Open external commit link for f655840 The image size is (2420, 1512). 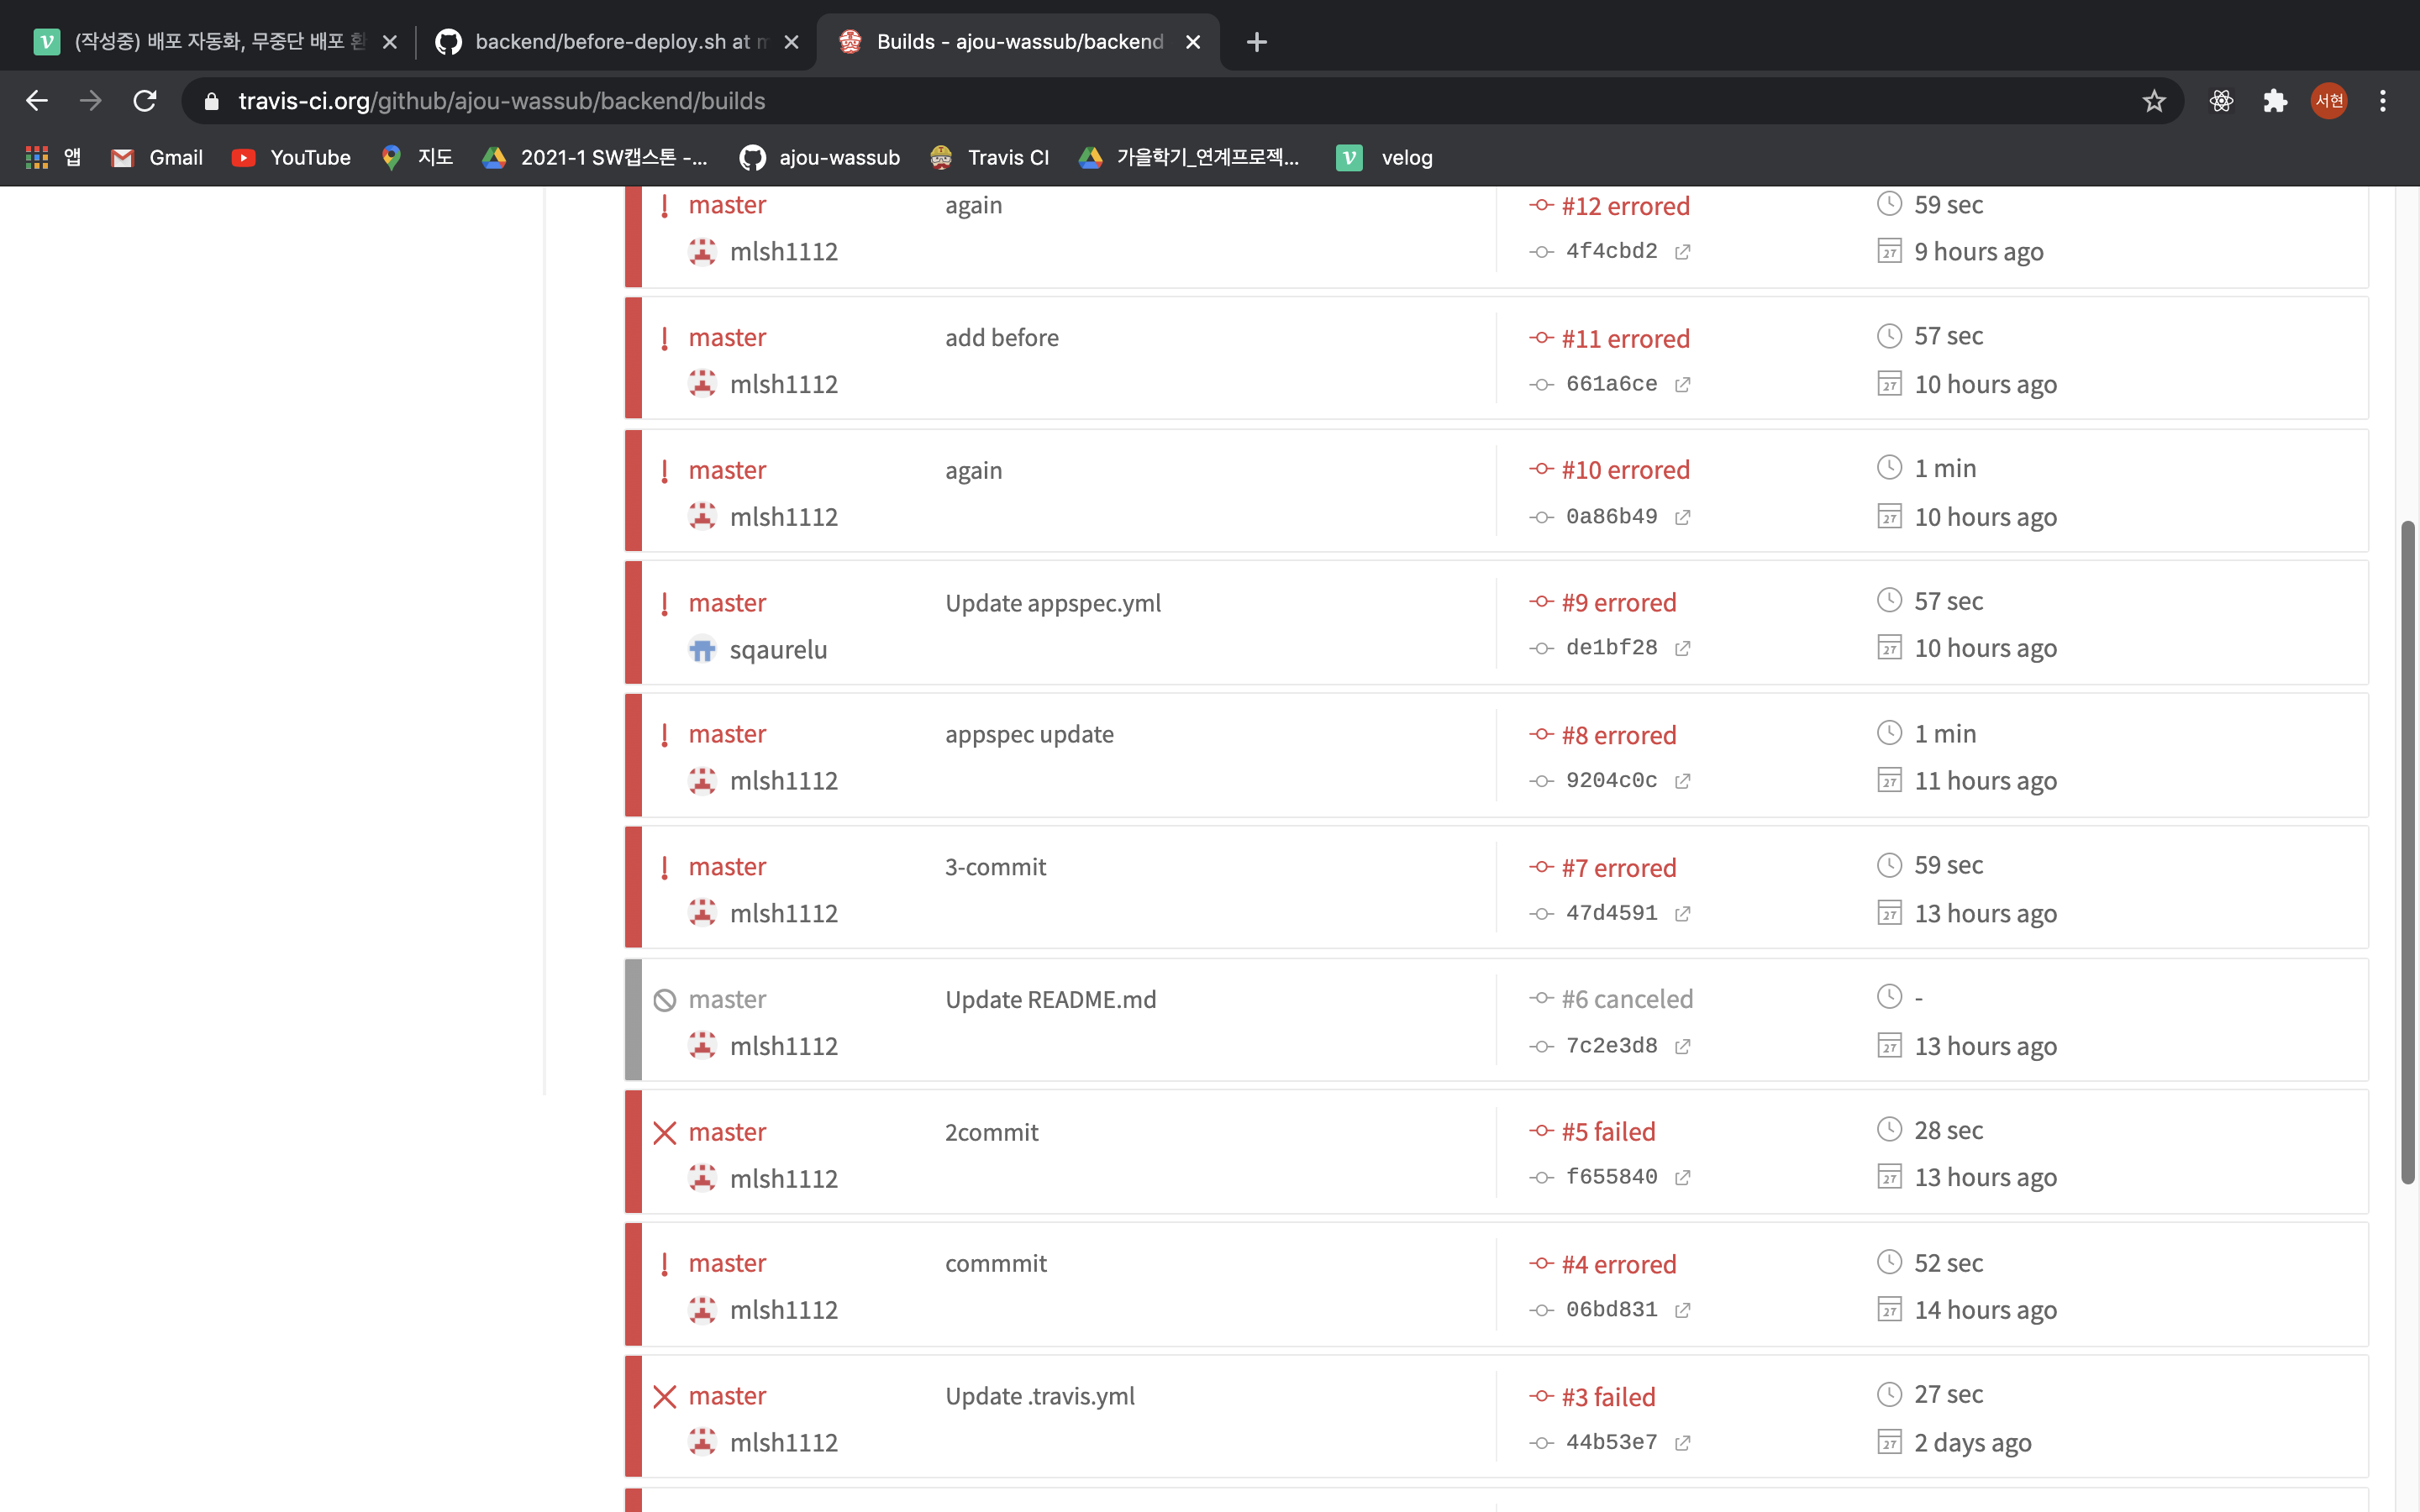(x=1683, y=1178)
